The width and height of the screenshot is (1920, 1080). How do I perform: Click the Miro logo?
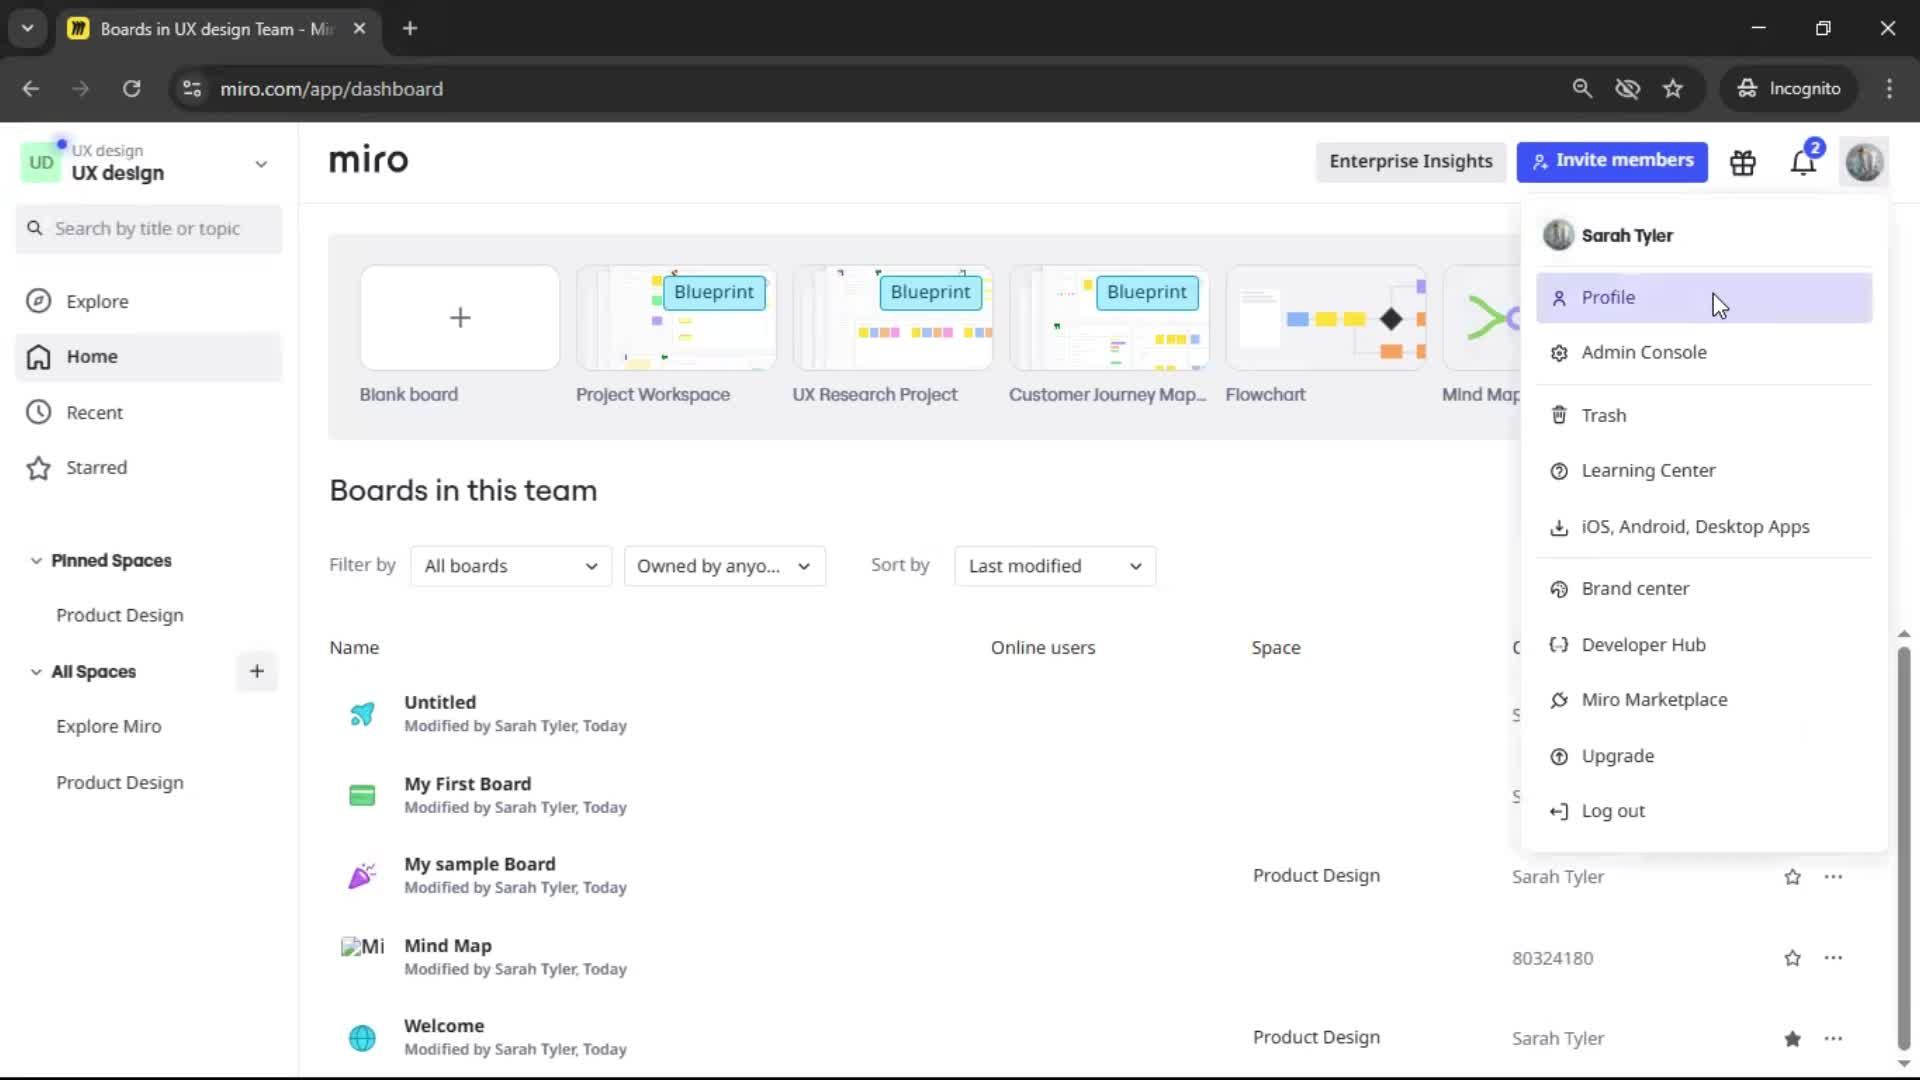(x=368, y=160)
